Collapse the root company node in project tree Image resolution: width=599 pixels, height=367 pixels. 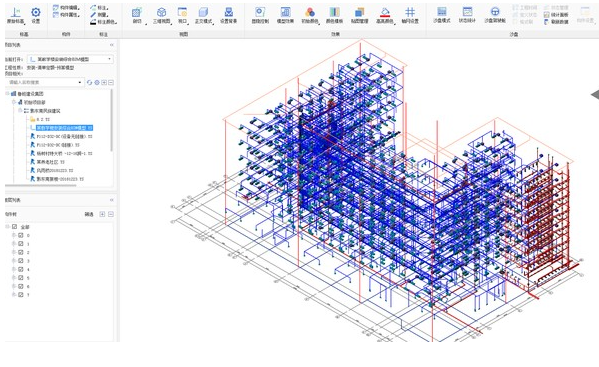pos(7,94)
